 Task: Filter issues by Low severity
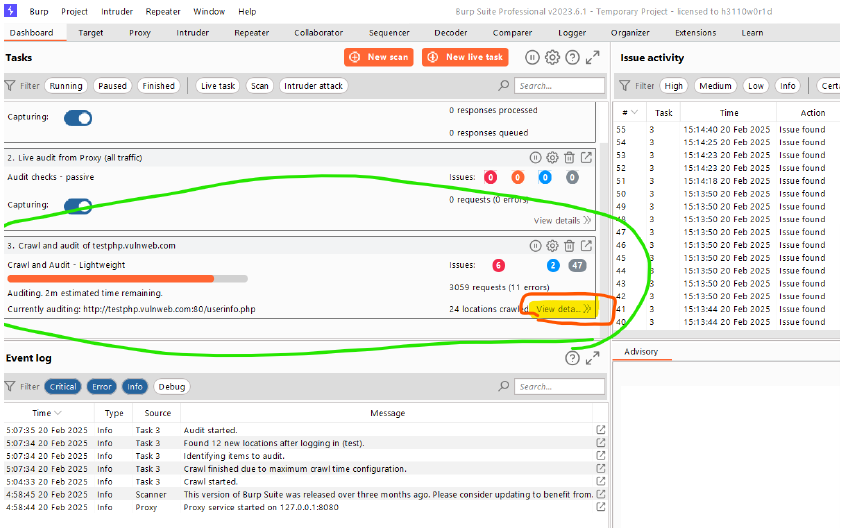755,86
